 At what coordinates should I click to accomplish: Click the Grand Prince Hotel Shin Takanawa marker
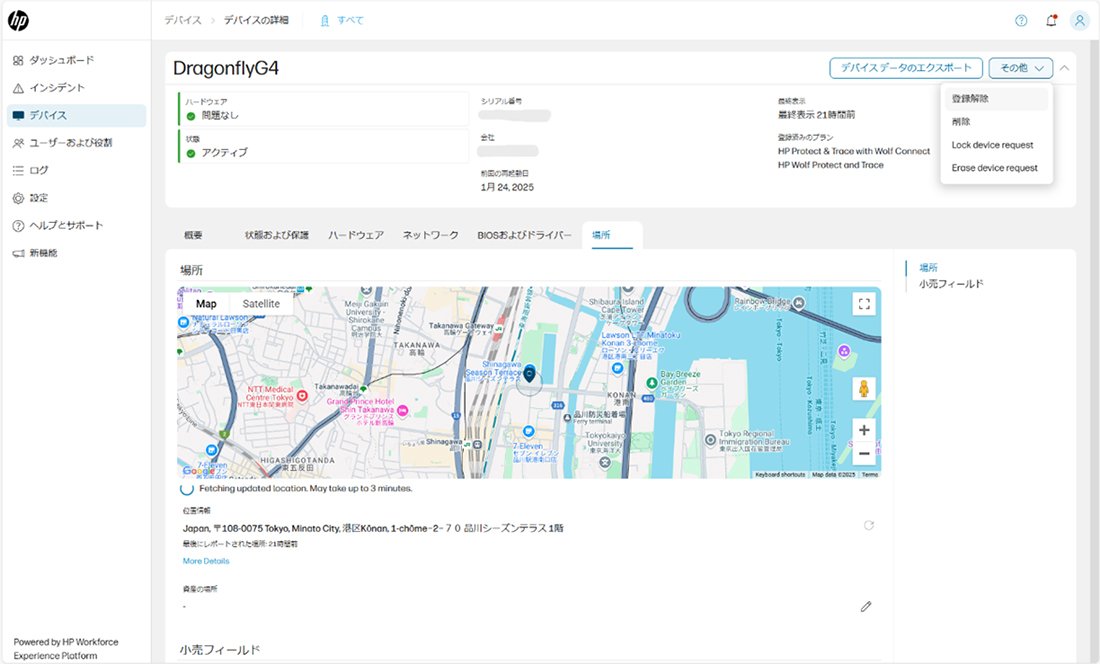(x=403, y=410)
